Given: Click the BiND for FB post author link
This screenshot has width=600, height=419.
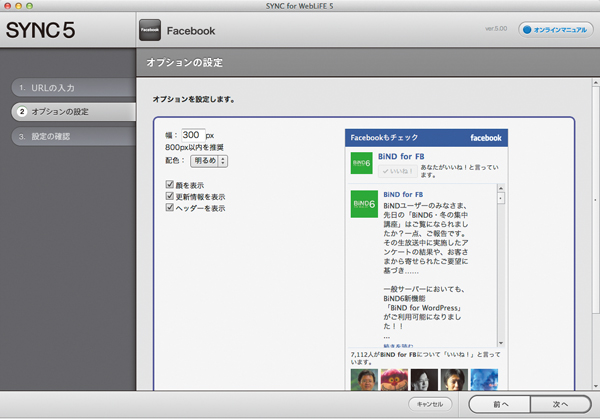Looking at the screenshot, I should coord(403,194).
